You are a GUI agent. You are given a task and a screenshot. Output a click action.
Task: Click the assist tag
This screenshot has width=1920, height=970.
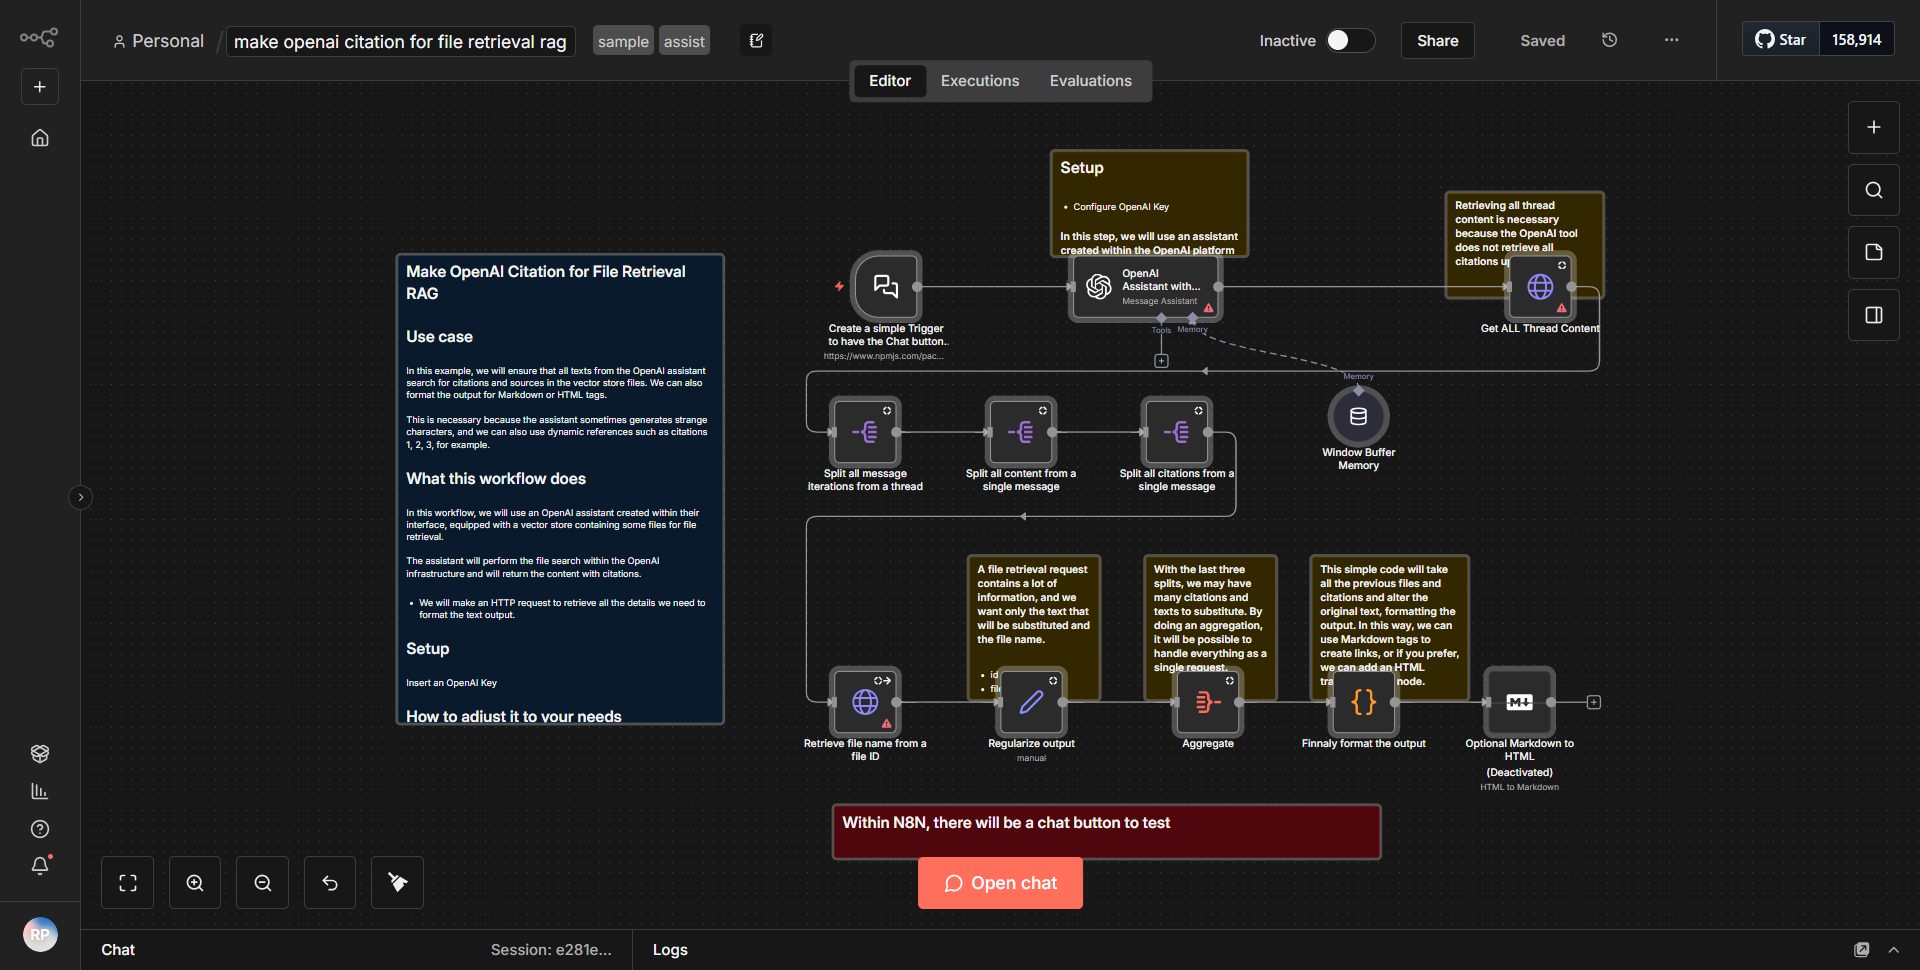[x=684, y=41]
